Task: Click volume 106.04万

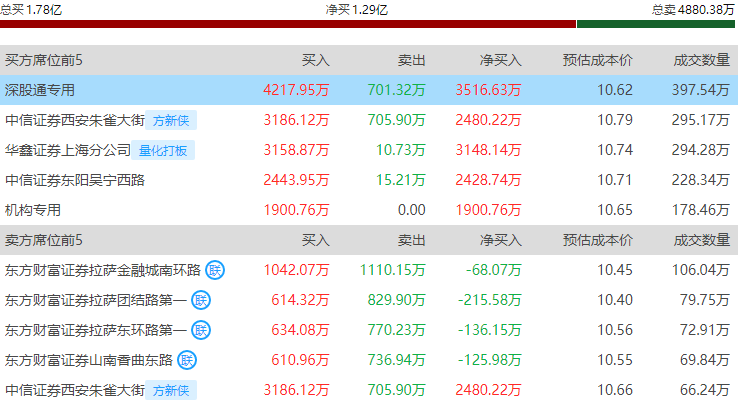Action: pyautogui.click(x=701, y=270)
